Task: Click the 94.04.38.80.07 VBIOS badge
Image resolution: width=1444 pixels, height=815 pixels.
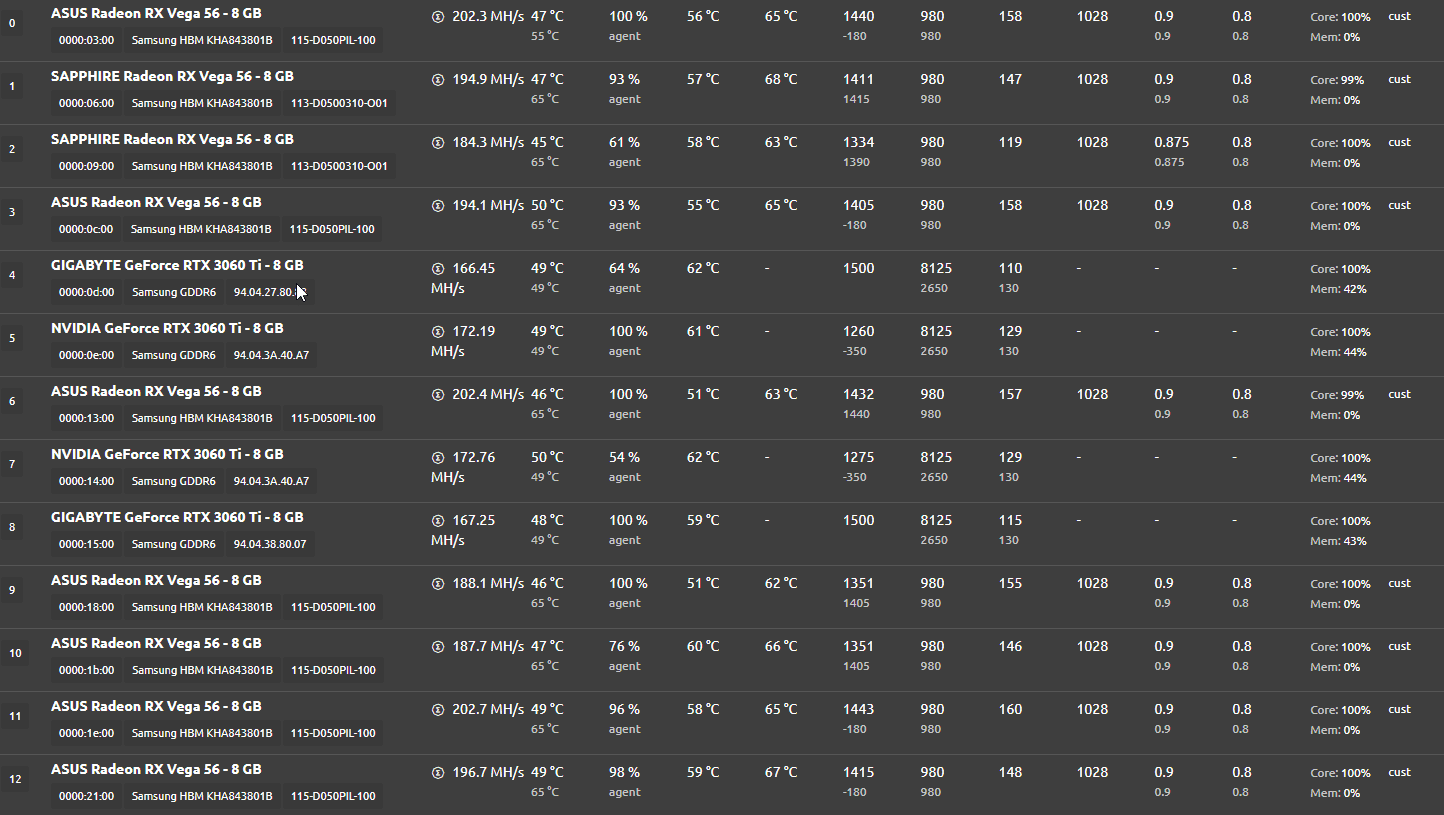Action: tap(270, 544)
